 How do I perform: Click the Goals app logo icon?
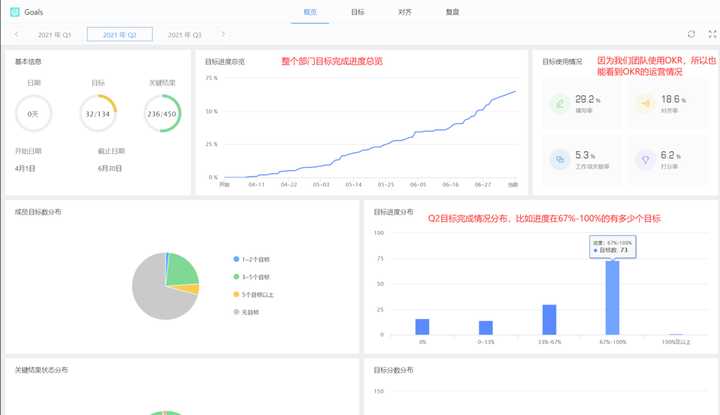15,12
